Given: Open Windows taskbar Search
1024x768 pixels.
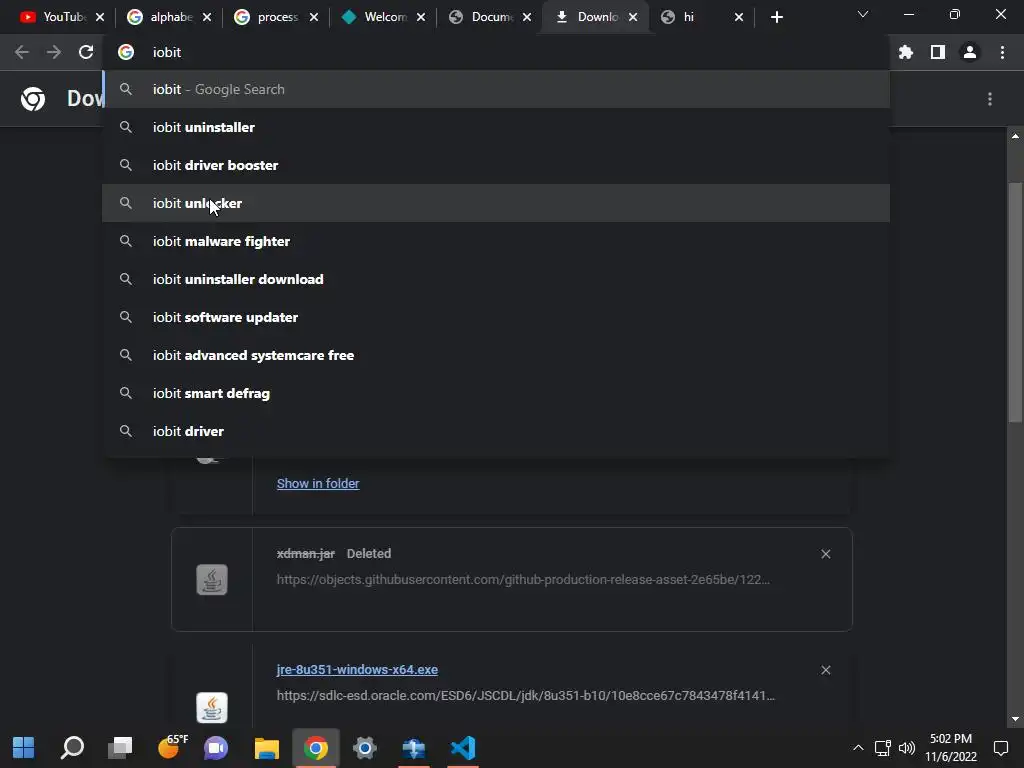Looking at the screenshot, I should 72,748.
